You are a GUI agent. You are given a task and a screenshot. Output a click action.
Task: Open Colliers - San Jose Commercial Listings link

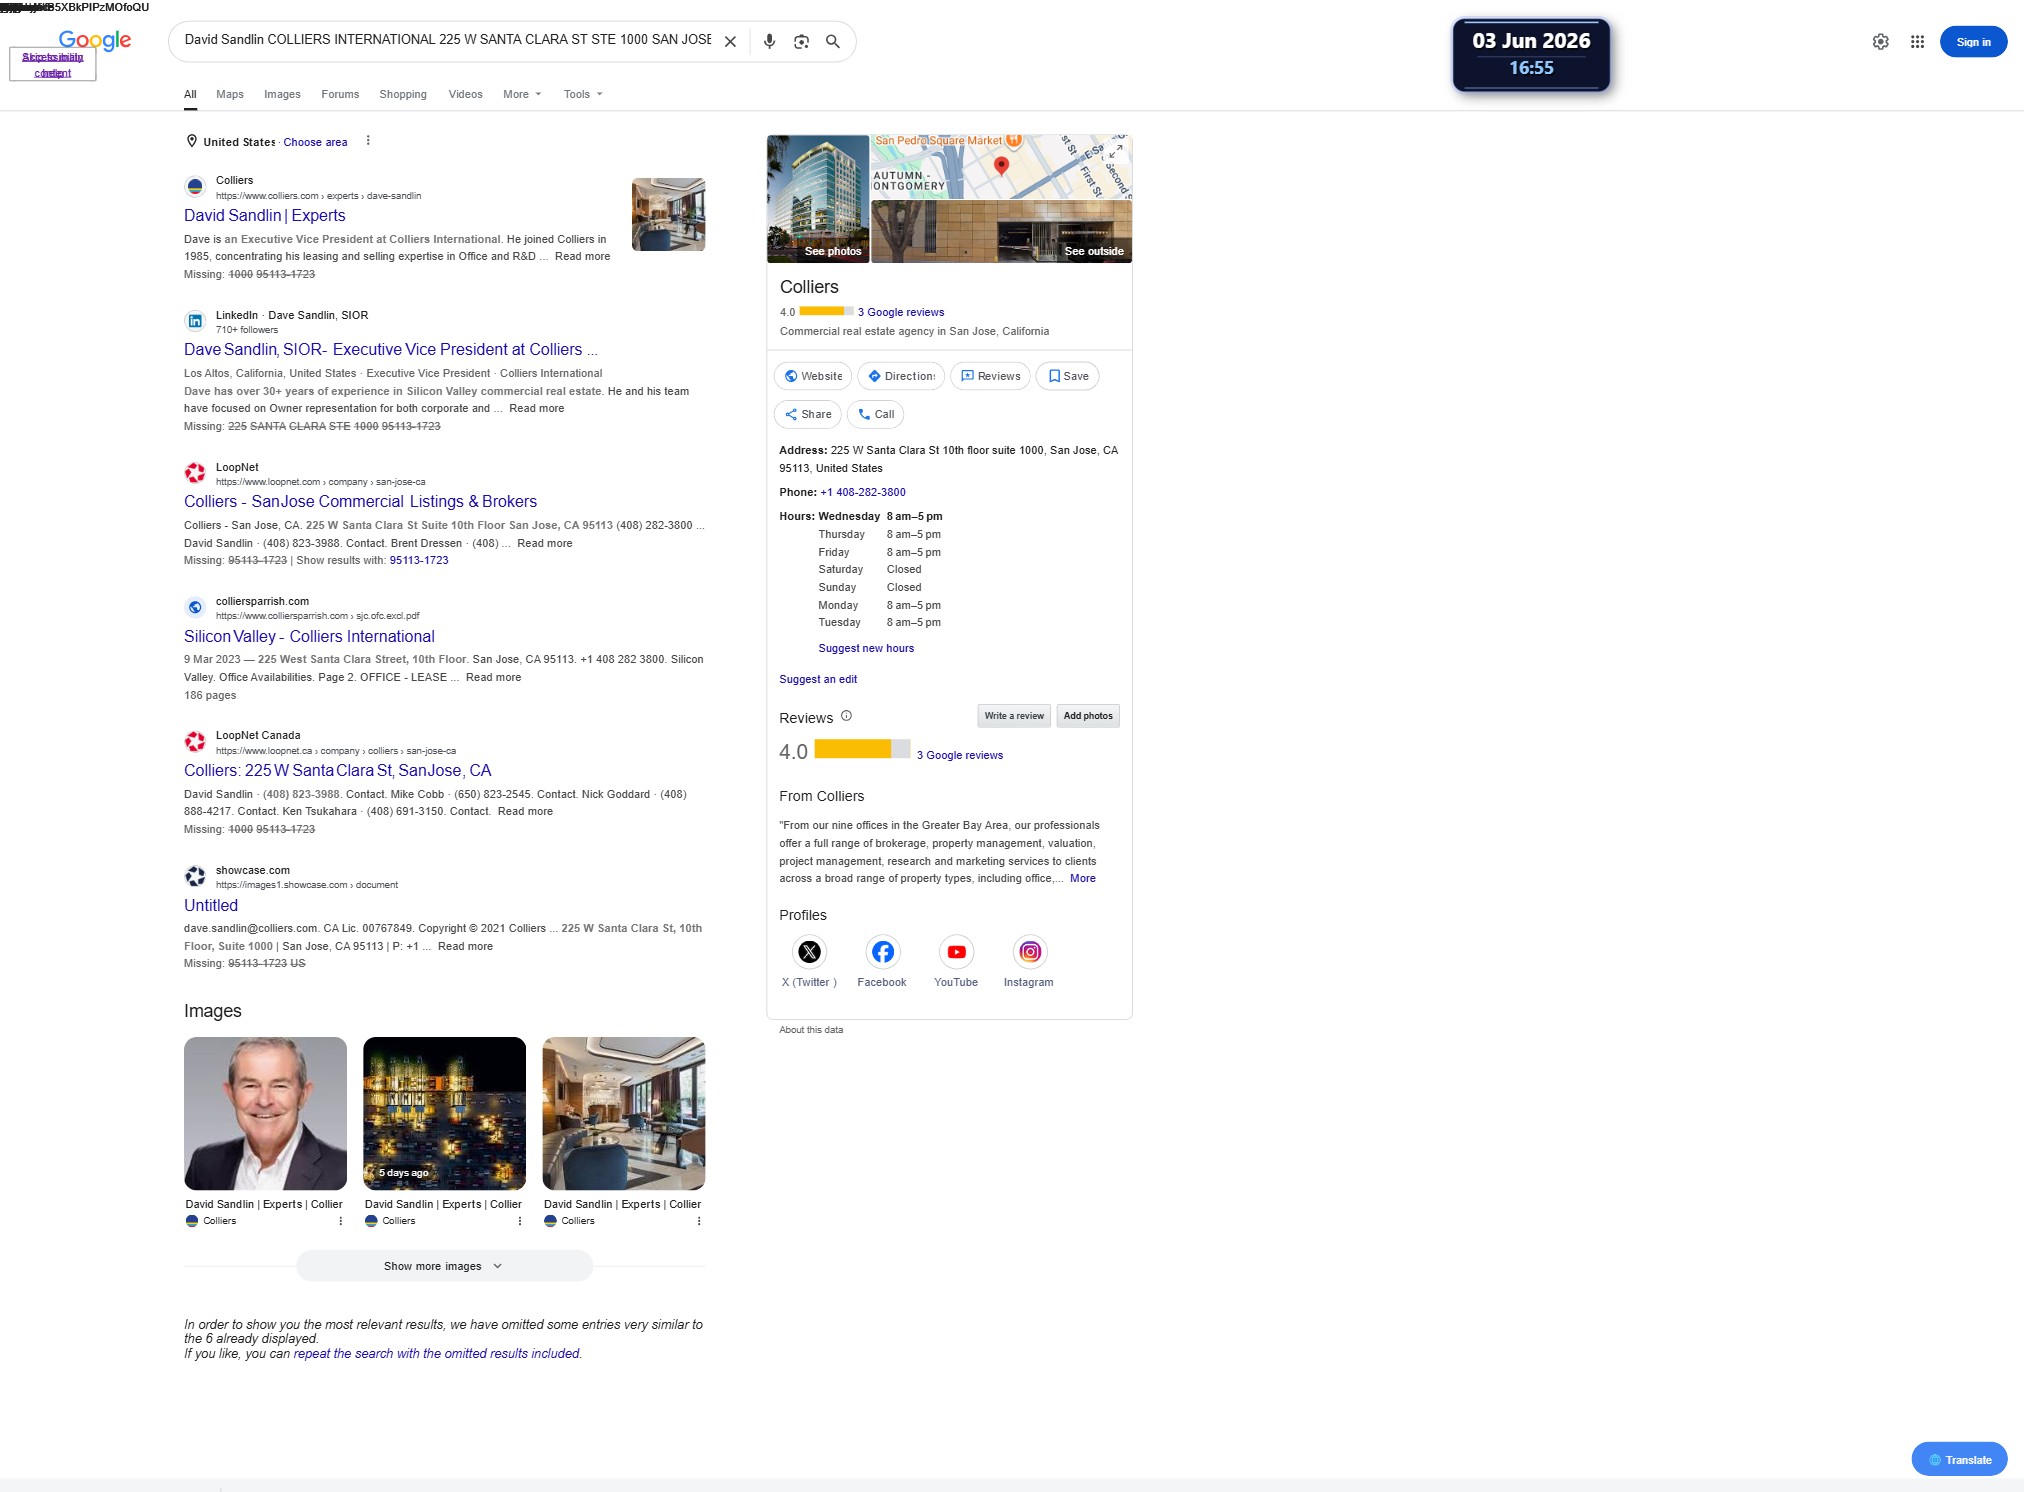(360, 502)
